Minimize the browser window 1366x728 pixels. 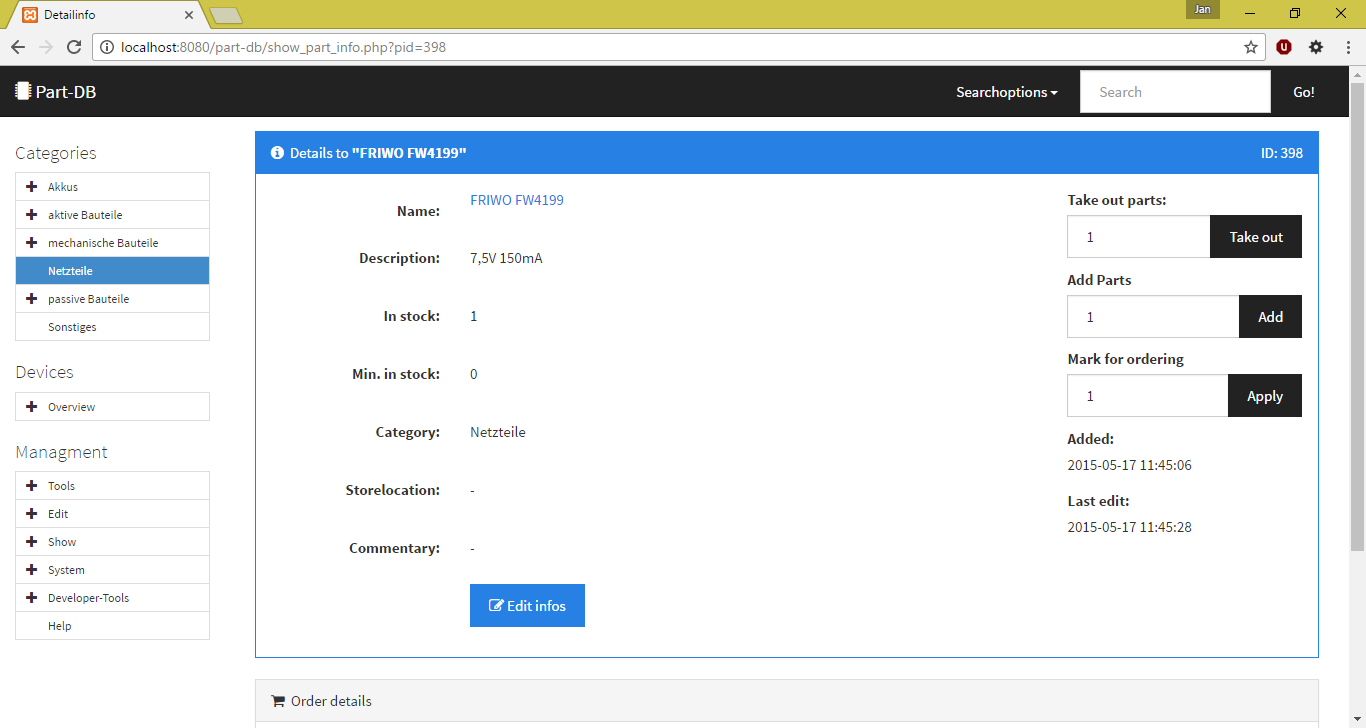1250,13
